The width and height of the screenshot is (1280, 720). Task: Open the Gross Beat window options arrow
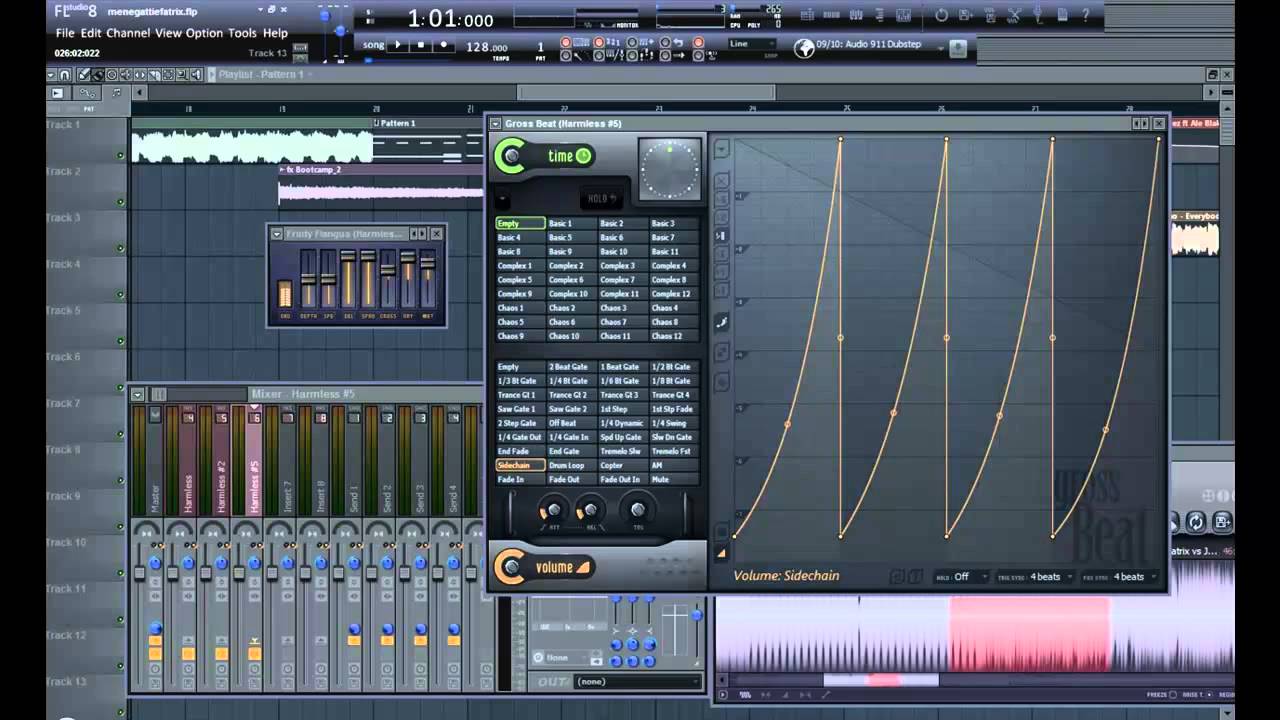[x=495, y=123]
